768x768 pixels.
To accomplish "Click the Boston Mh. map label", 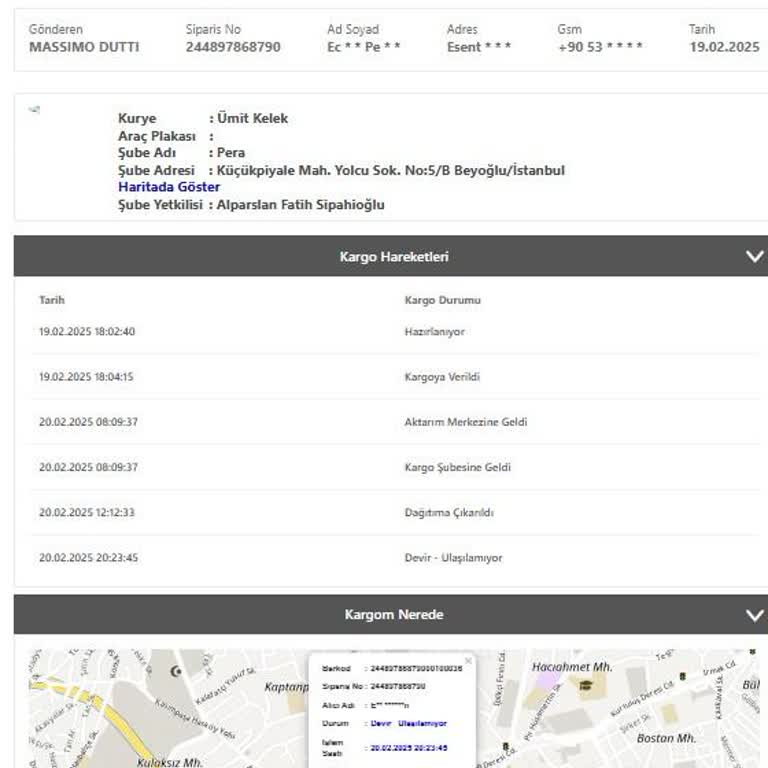I will [667, 738].
